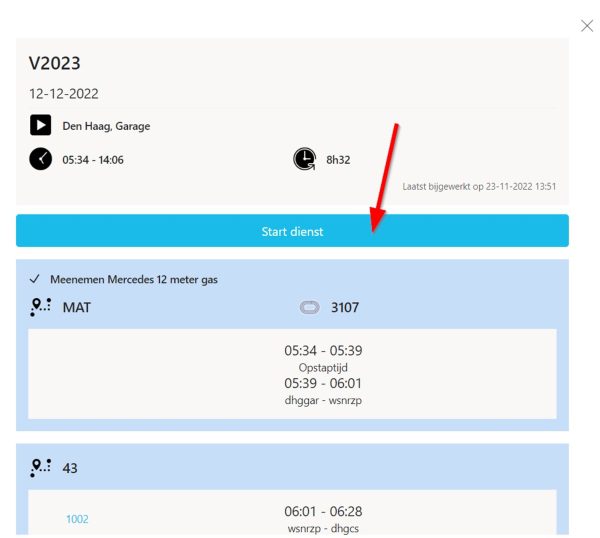This screenshot has width=600, height=538.
Task: Select the dhggar - wsnrzp trip entry
Action: click(x=323, y=390)
